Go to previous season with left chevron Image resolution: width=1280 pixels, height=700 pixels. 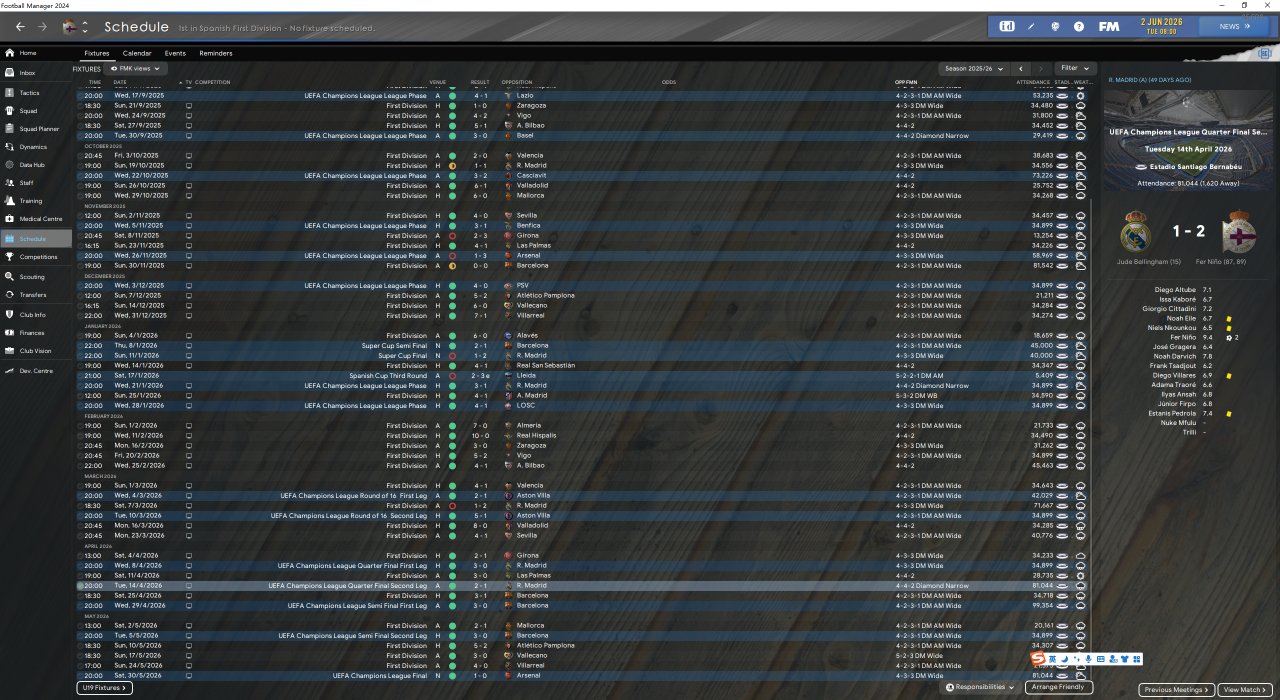click(1020, 69)
